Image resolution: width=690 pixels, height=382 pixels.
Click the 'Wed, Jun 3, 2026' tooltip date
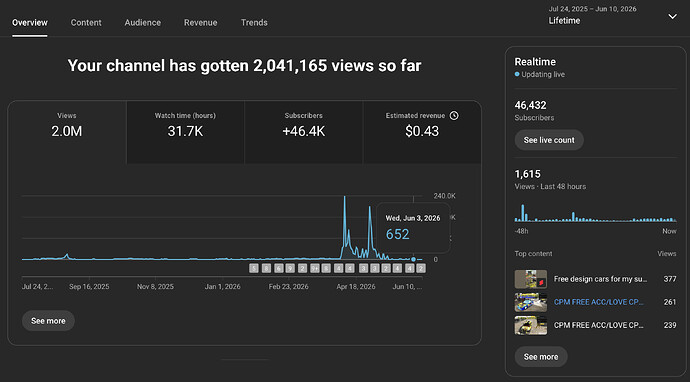point(413,218)
